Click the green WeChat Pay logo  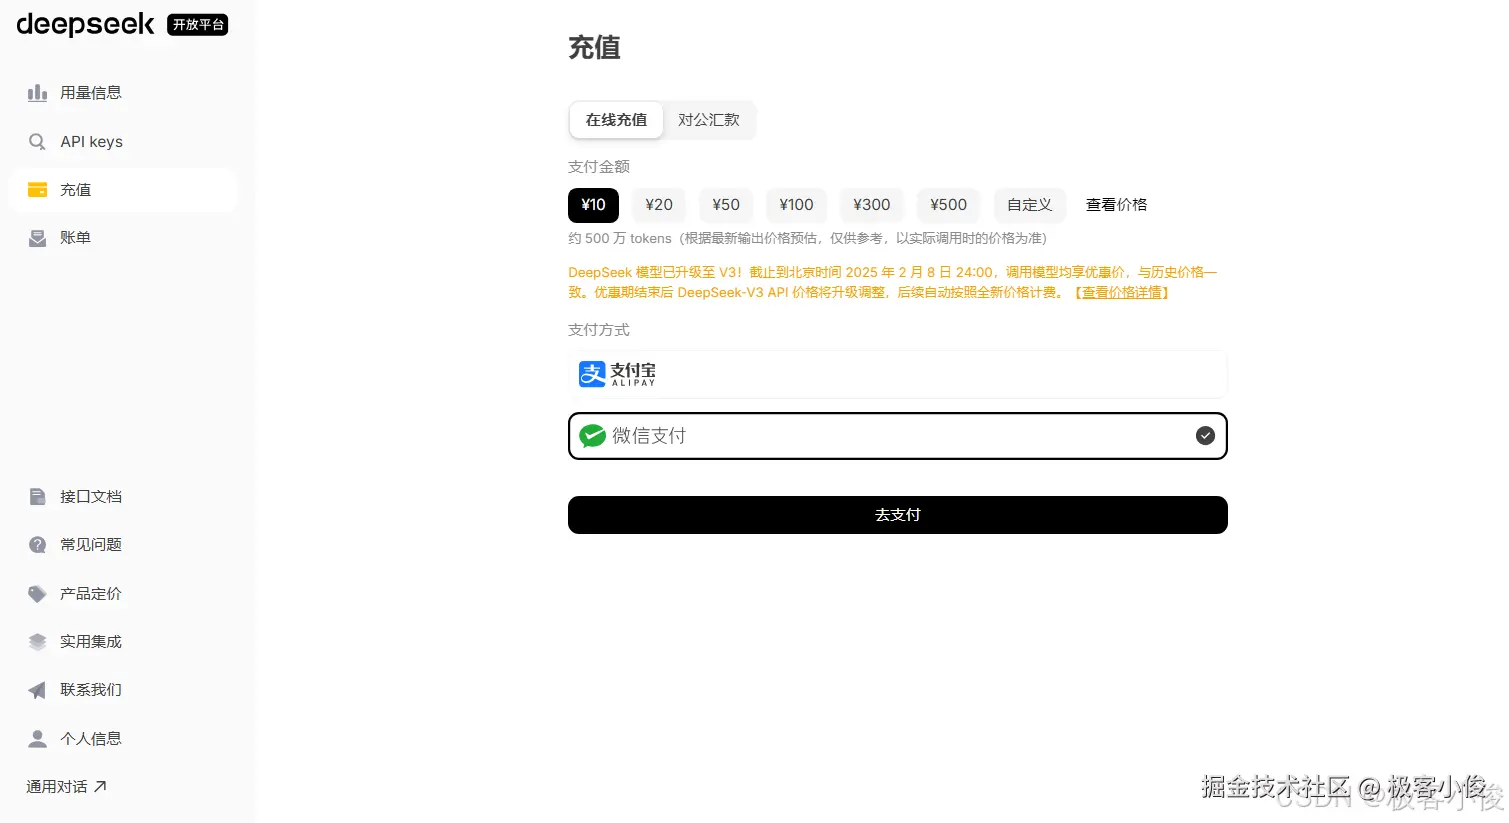tap(593, 436)
